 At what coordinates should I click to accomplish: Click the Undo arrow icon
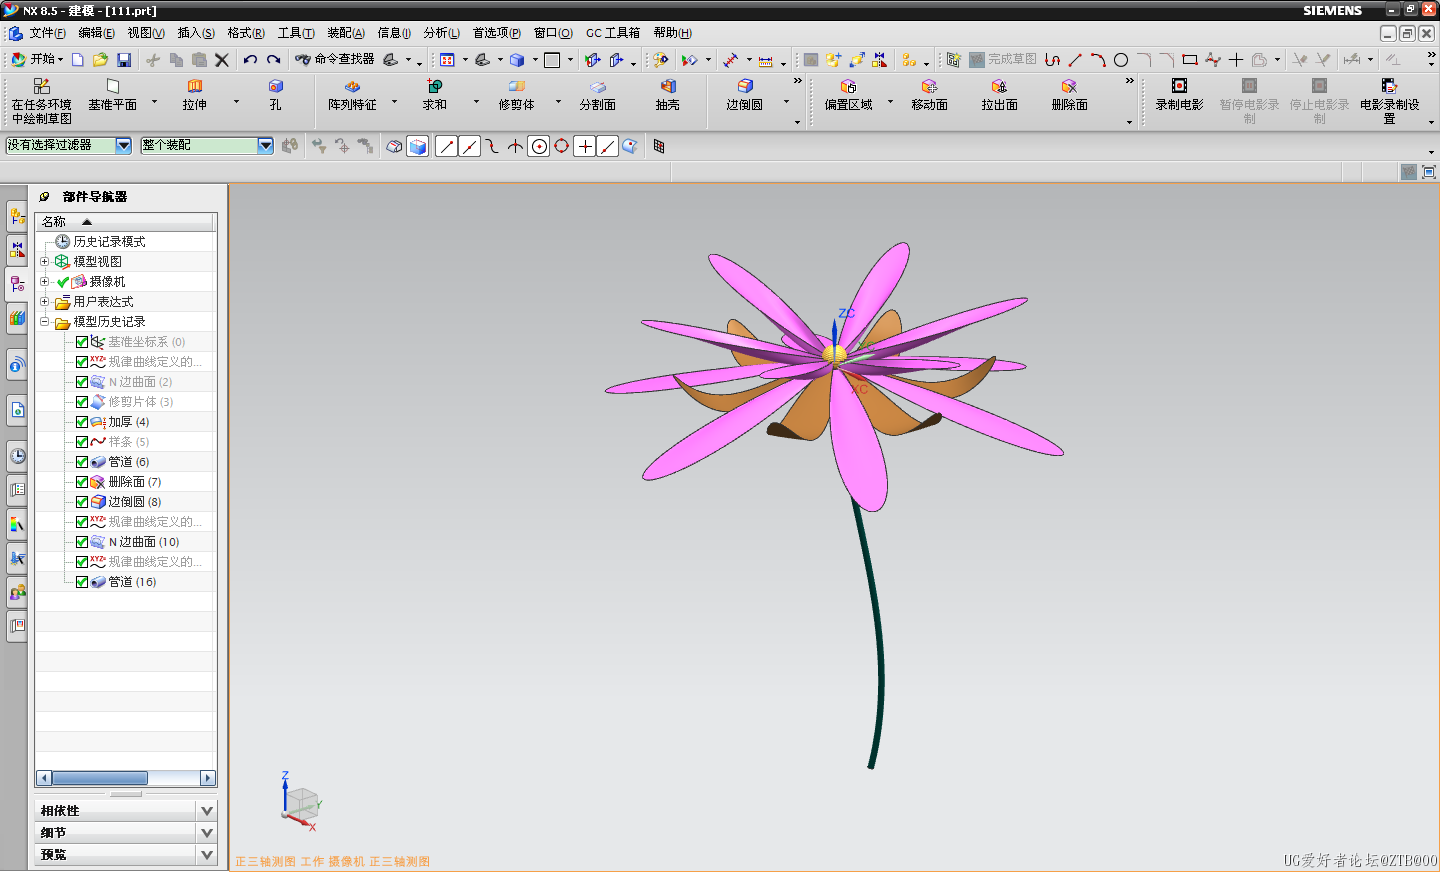(250, 60)
